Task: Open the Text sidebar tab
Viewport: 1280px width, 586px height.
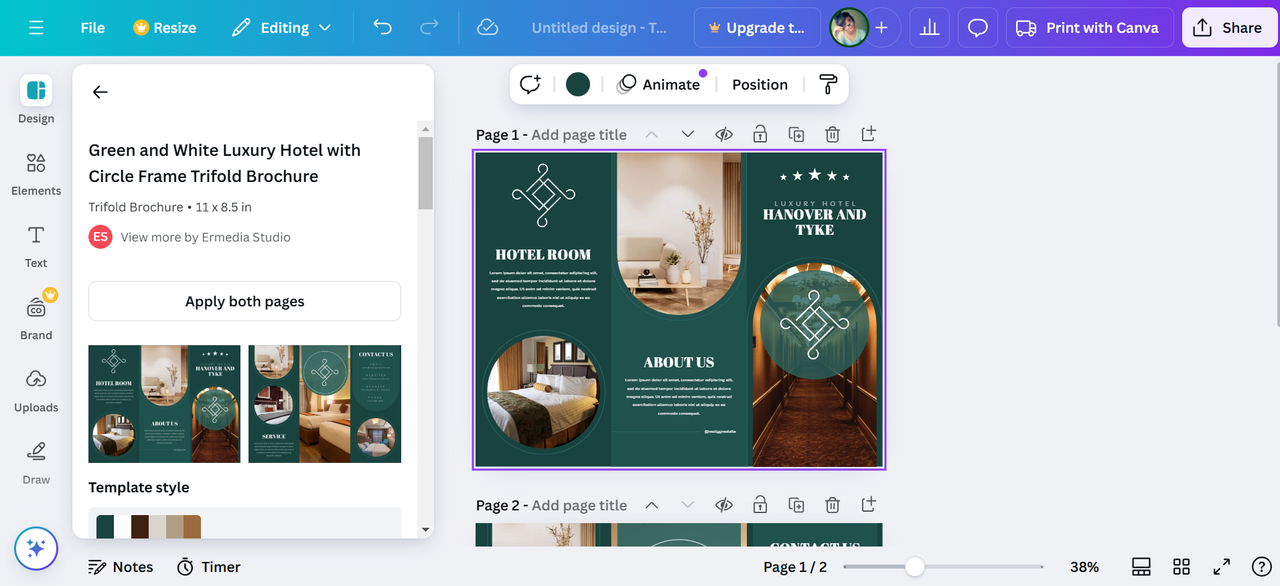Action: point(36,247)
